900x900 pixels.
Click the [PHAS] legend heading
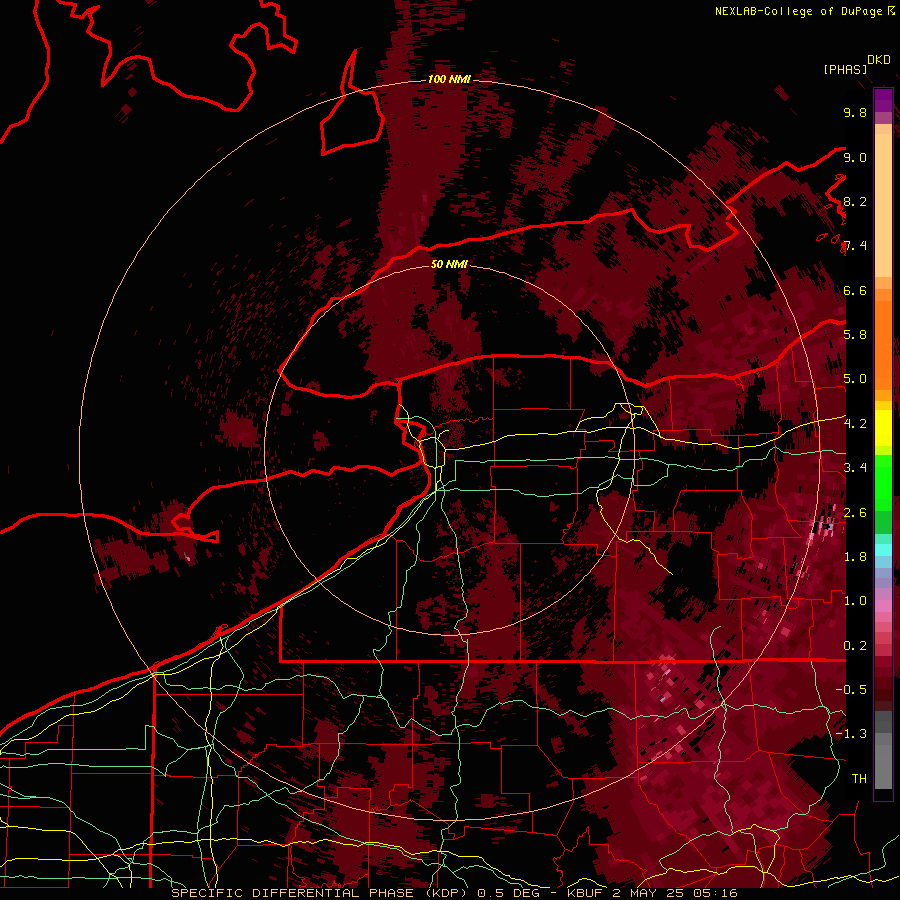click(x=845, y=69)
